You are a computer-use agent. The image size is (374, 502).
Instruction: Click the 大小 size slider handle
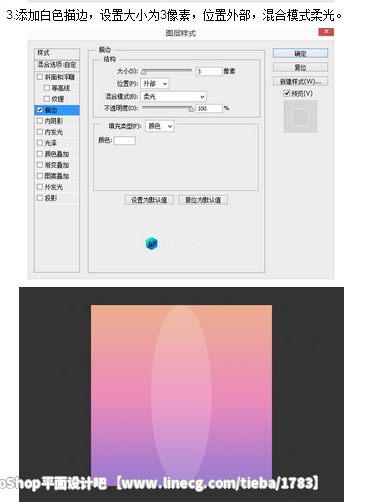click(144, 71)
